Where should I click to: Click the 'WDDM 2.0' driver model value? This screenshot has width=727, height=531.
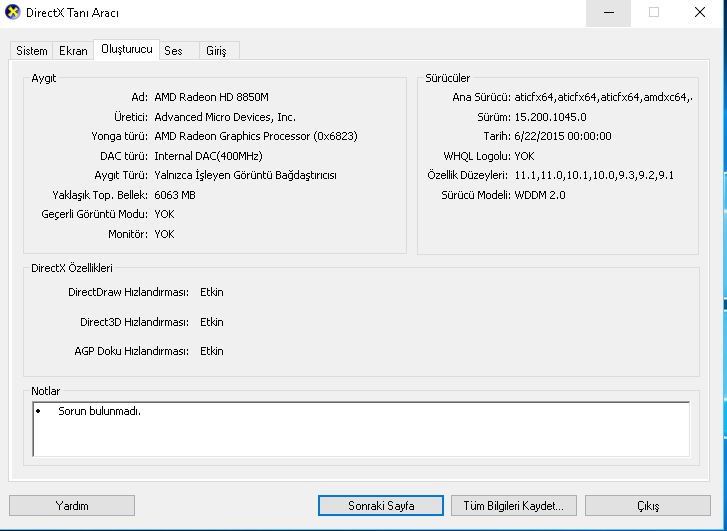(x=540, y=195)
